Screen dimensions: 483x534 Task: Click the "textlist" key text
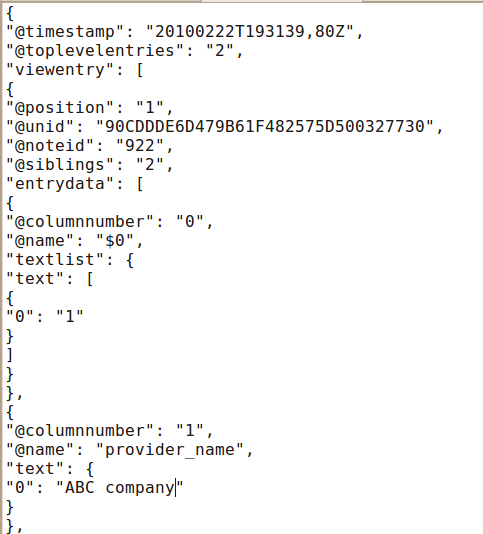(x=56, y=260)
